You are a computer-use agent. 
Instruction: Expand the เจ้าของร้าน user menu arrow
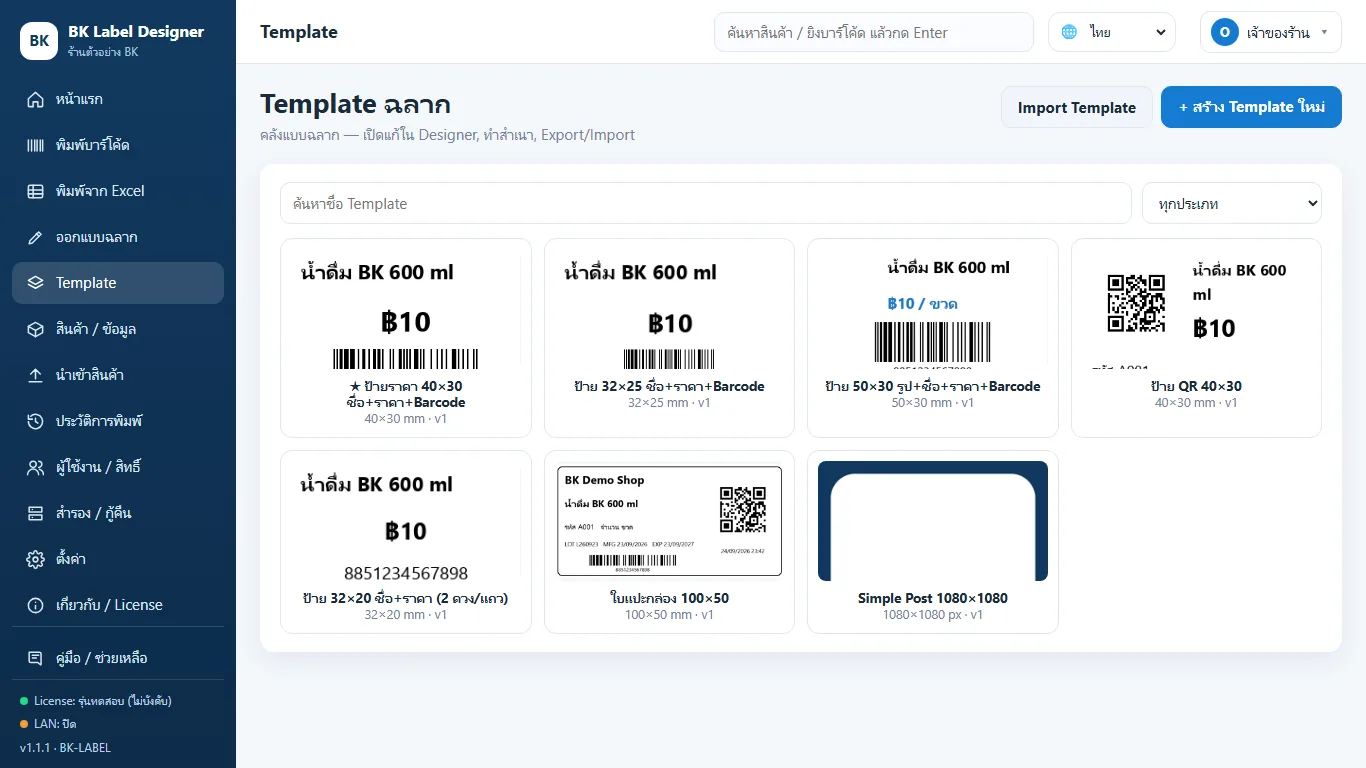[x=1324, y=32]
